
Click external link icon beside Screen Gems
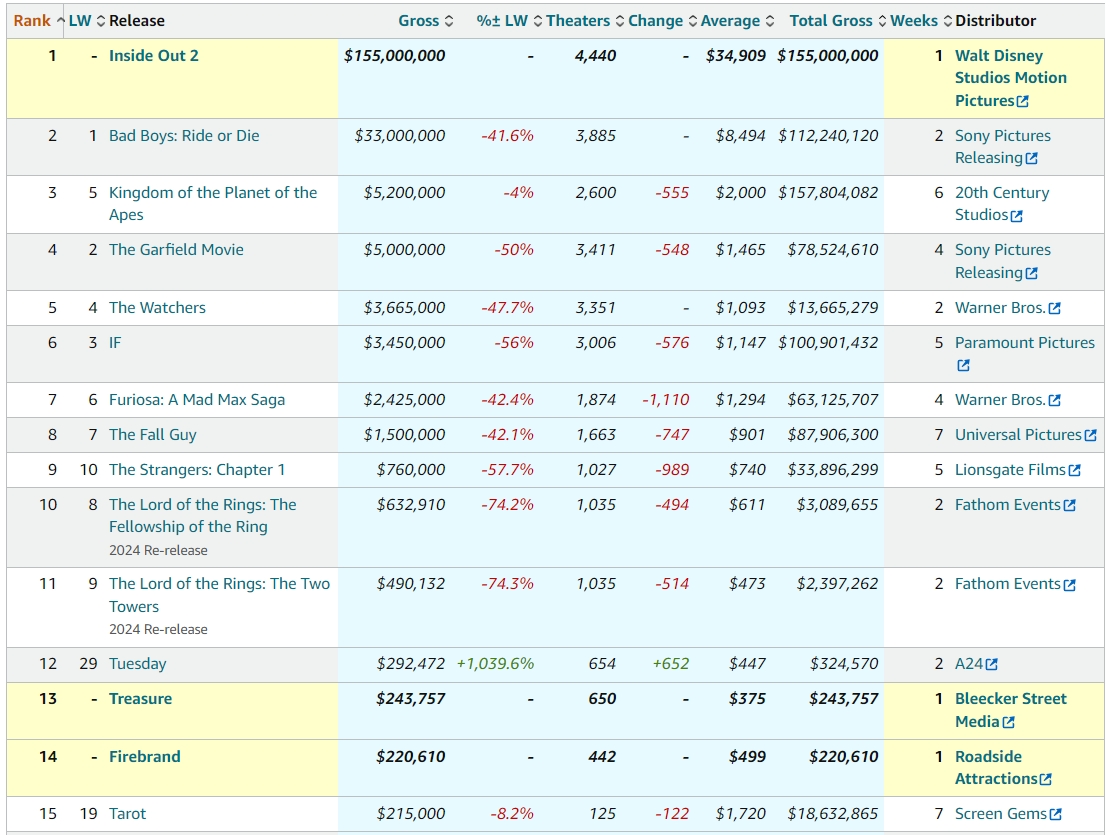click(x=1055, y=815)
